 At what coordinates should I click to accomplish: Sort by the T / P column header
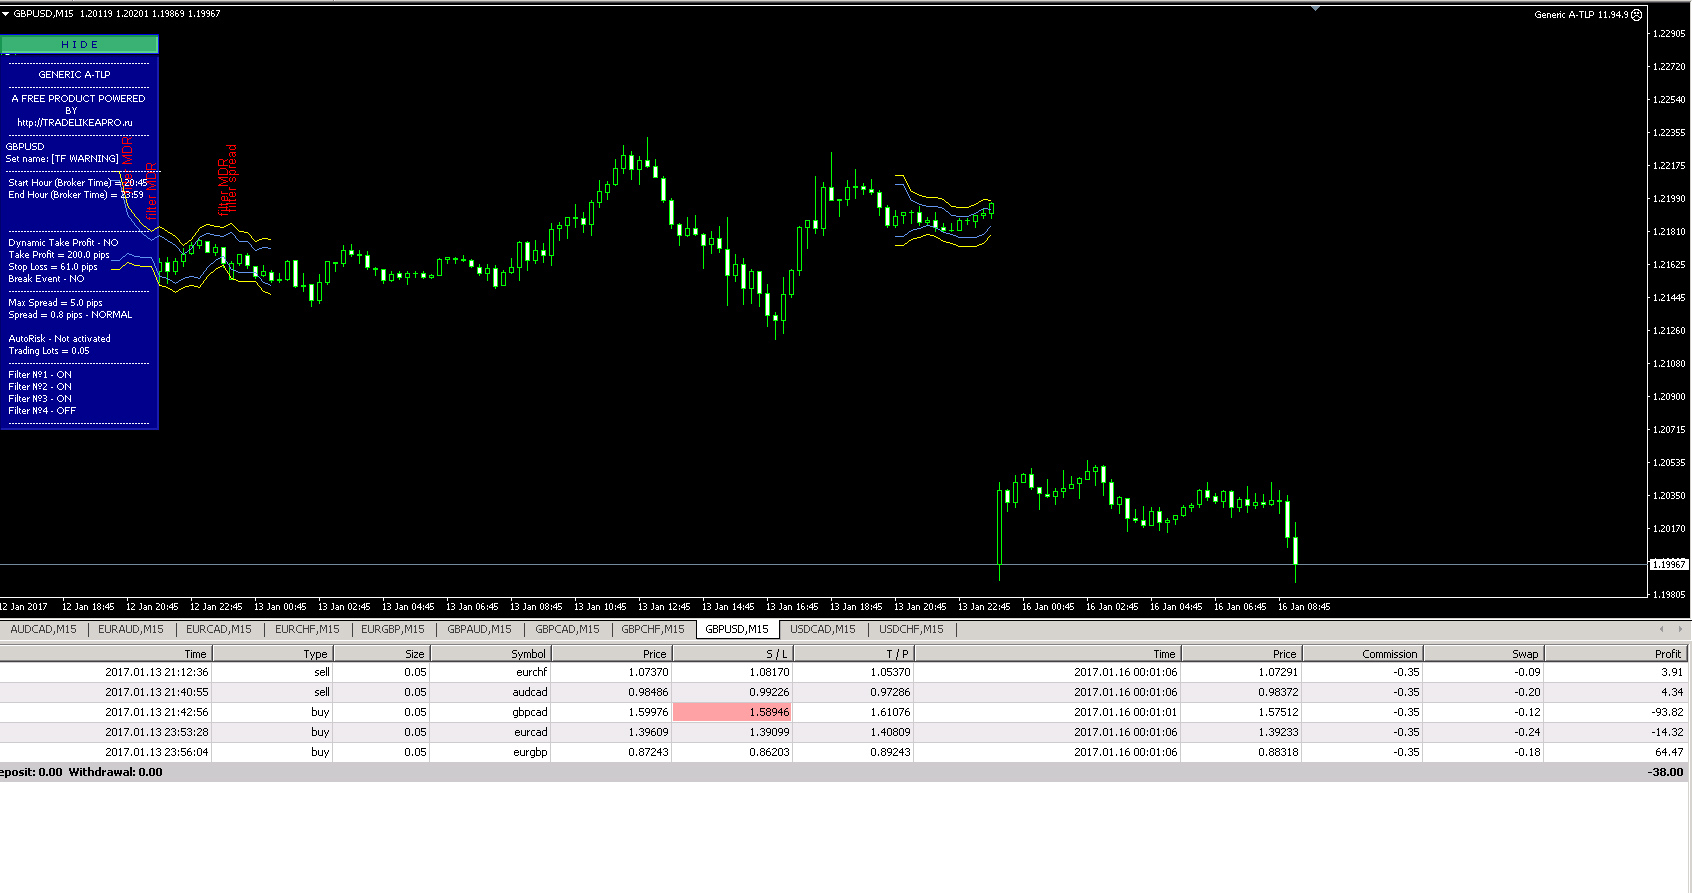(x=853, y=654)
